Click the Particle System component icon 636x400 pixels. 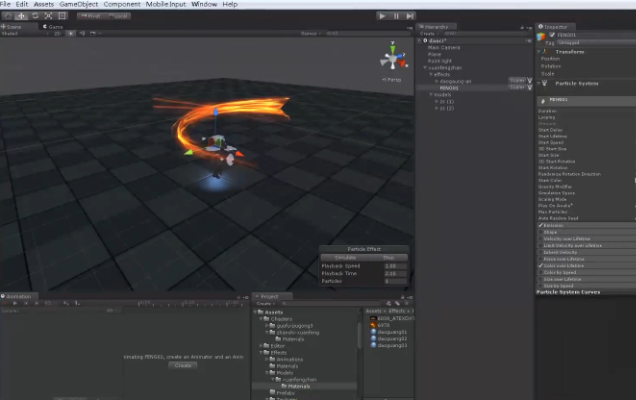545,83
